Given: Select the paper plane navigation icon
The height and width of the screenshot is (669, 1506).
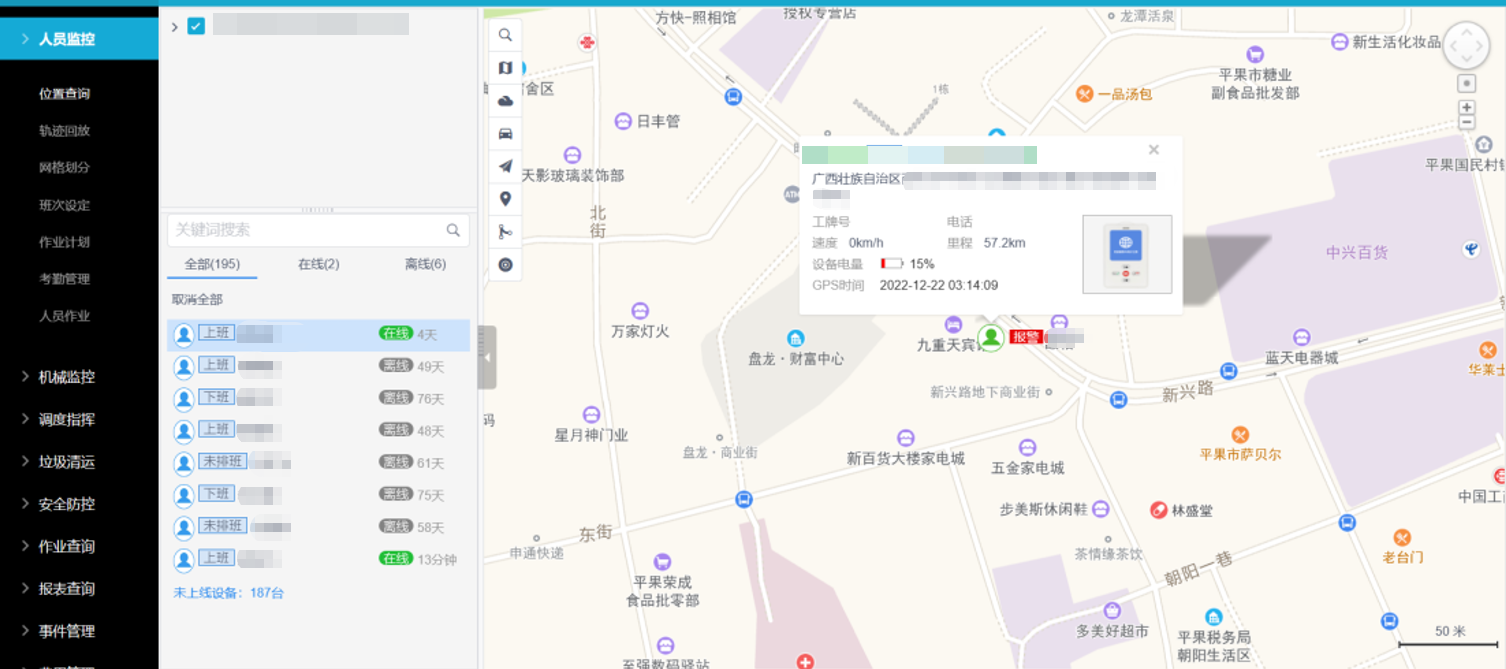Looking at the screenshot, I should (x=505, y=167).
